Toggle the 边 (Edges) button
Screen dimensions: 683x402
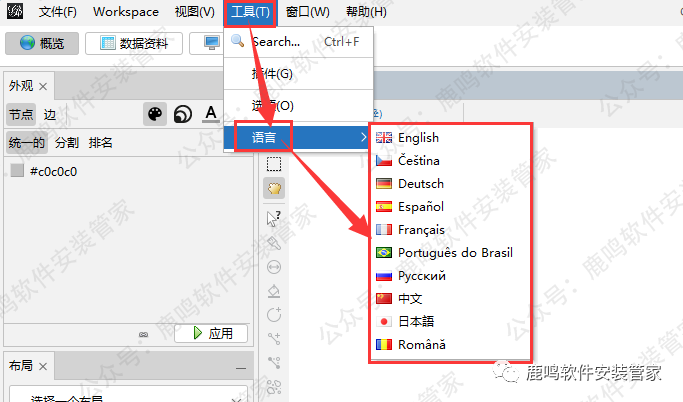click(49, 114)
